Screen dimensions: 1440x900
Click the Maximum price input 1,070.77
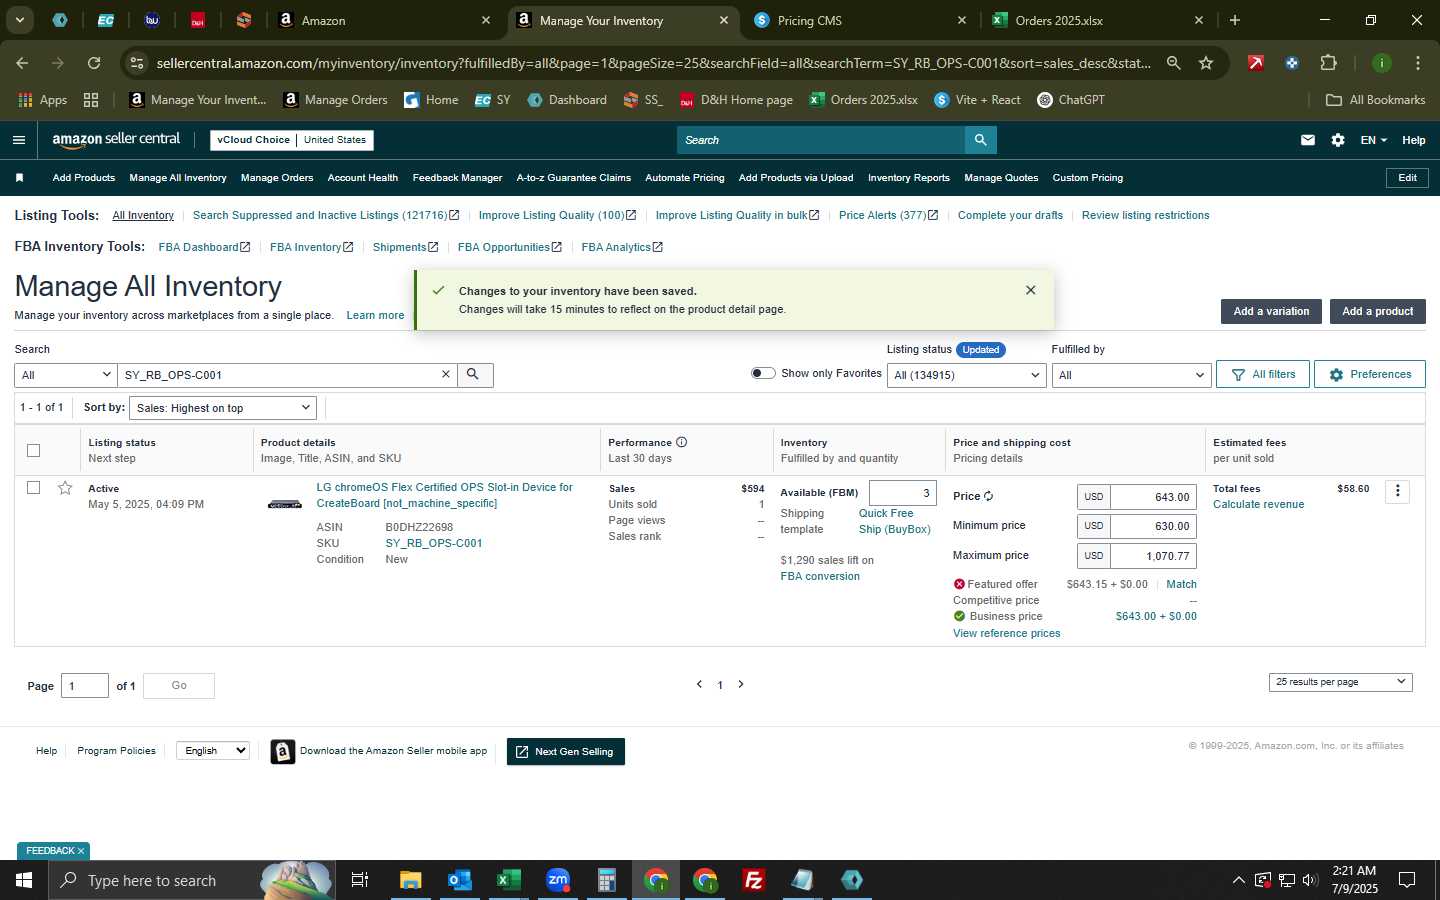(1152, 556)
